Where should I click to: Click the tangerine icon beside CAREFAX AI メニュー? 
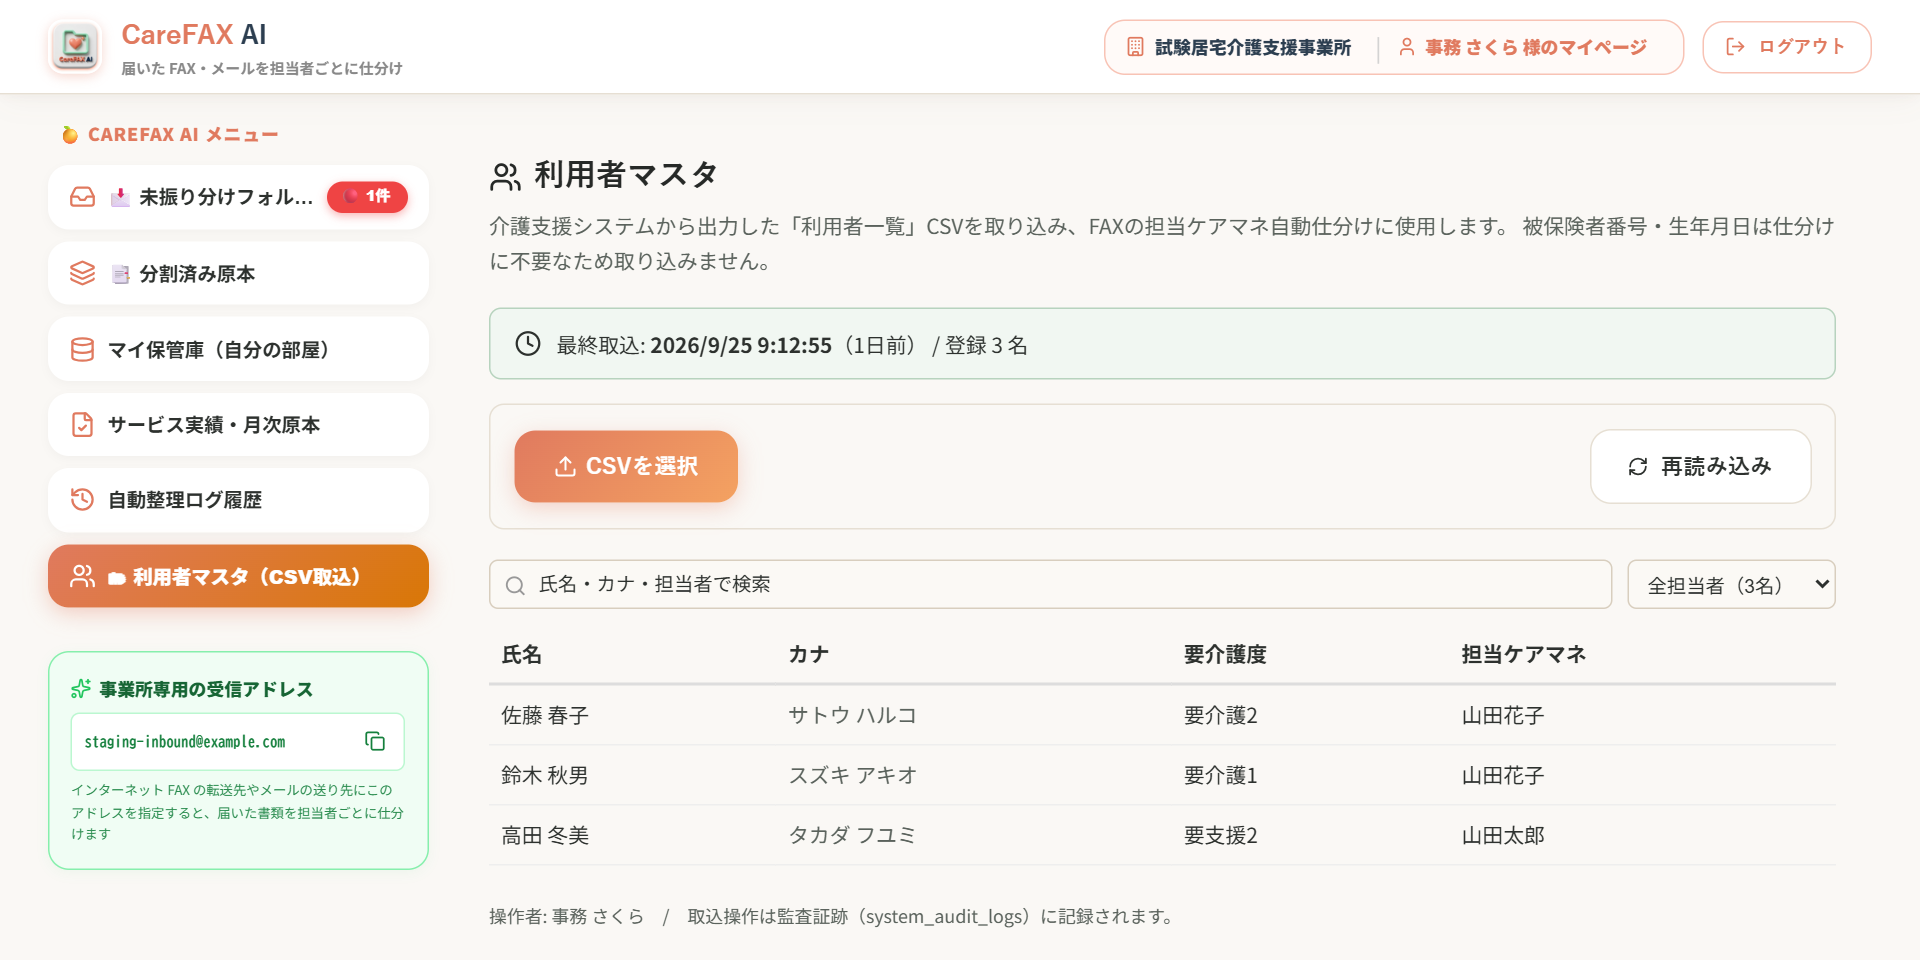70,135
